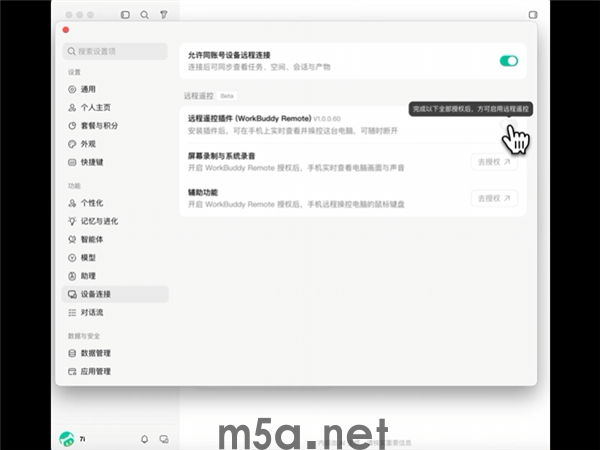Screen dimensions: 600x450
Task: Open 外观 appearance settings
Action: click(x=115, y=144)
